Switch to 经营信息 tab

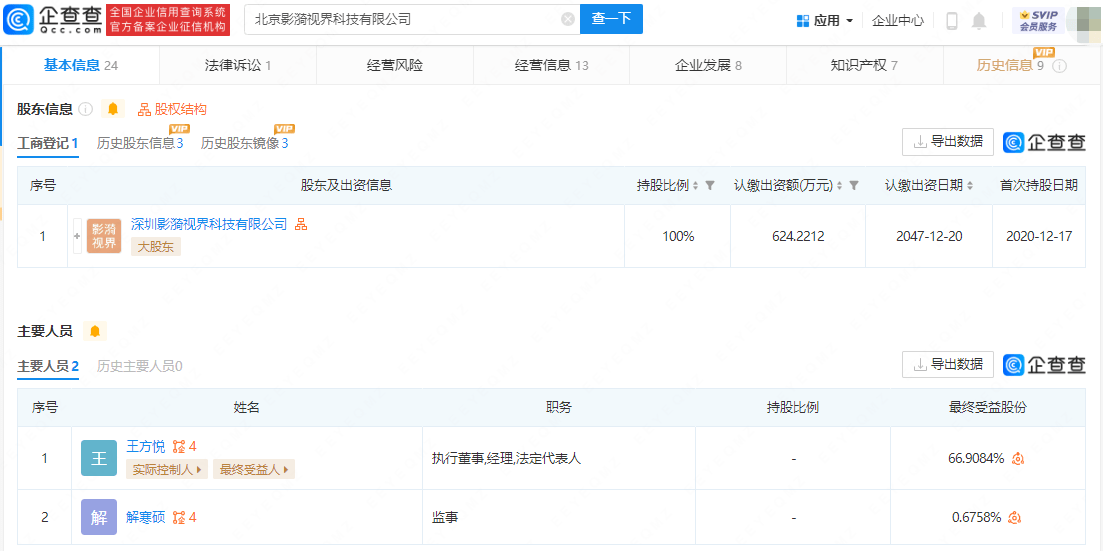[x=552, y=65]
